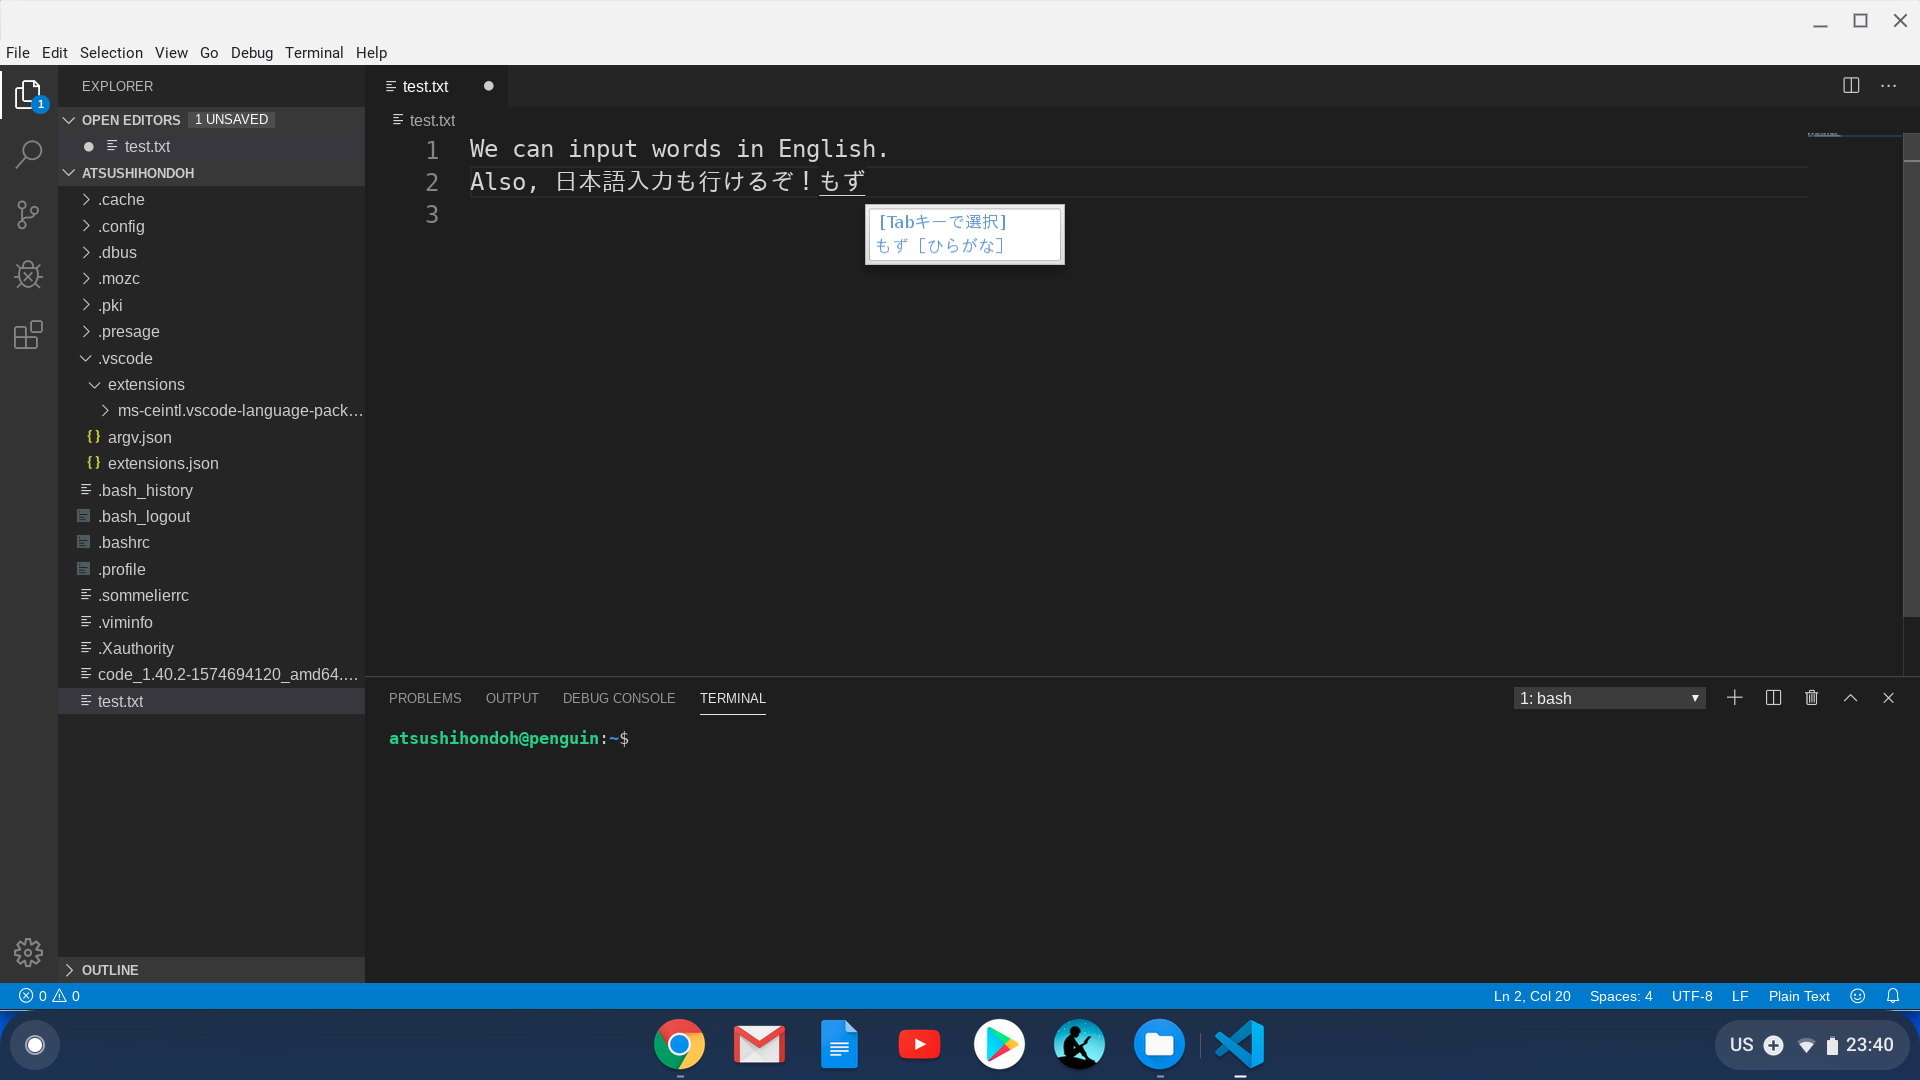Add a new terminal with the plus icon

[1735, 697]
